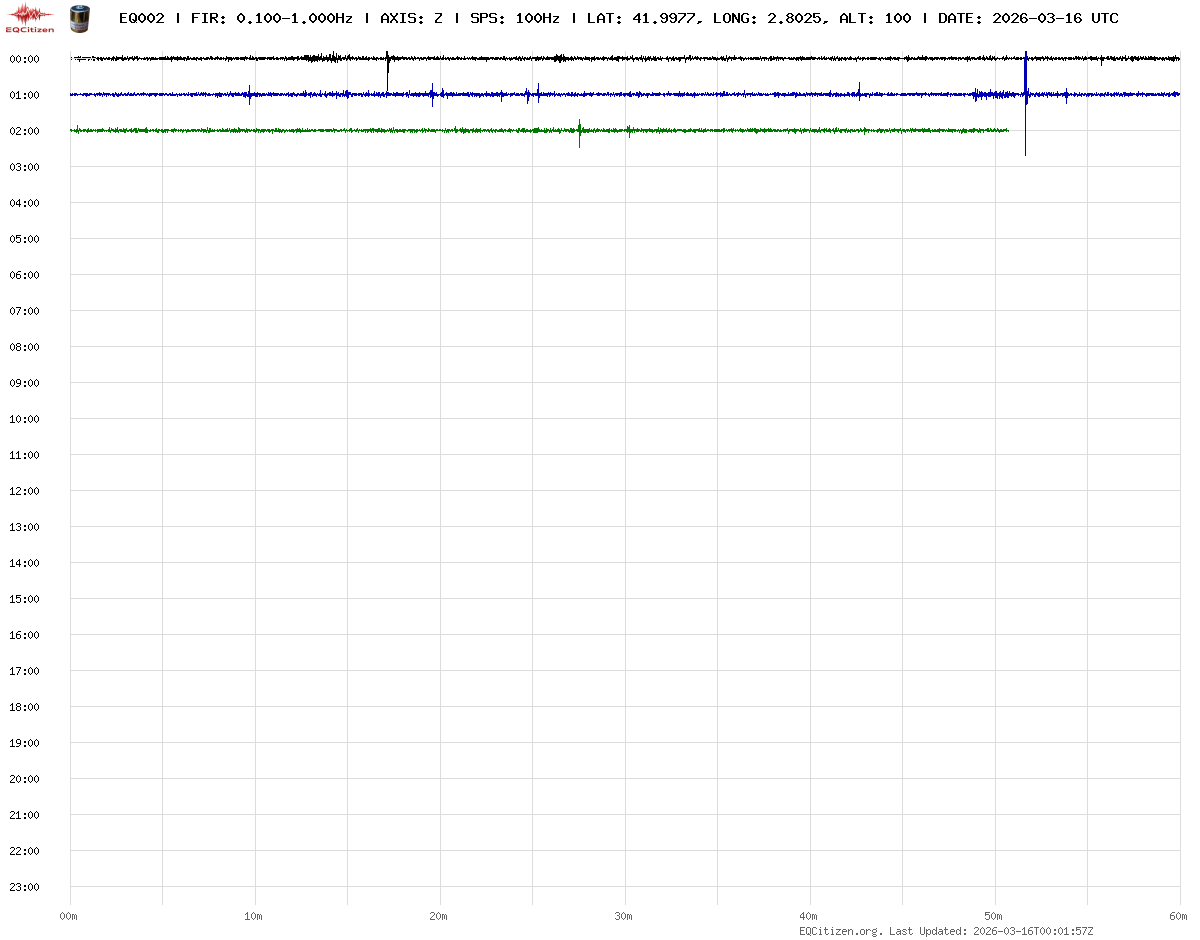
Task: Click the FIR: 0.100-1.000Hz filter text
Action: (272, 18)
